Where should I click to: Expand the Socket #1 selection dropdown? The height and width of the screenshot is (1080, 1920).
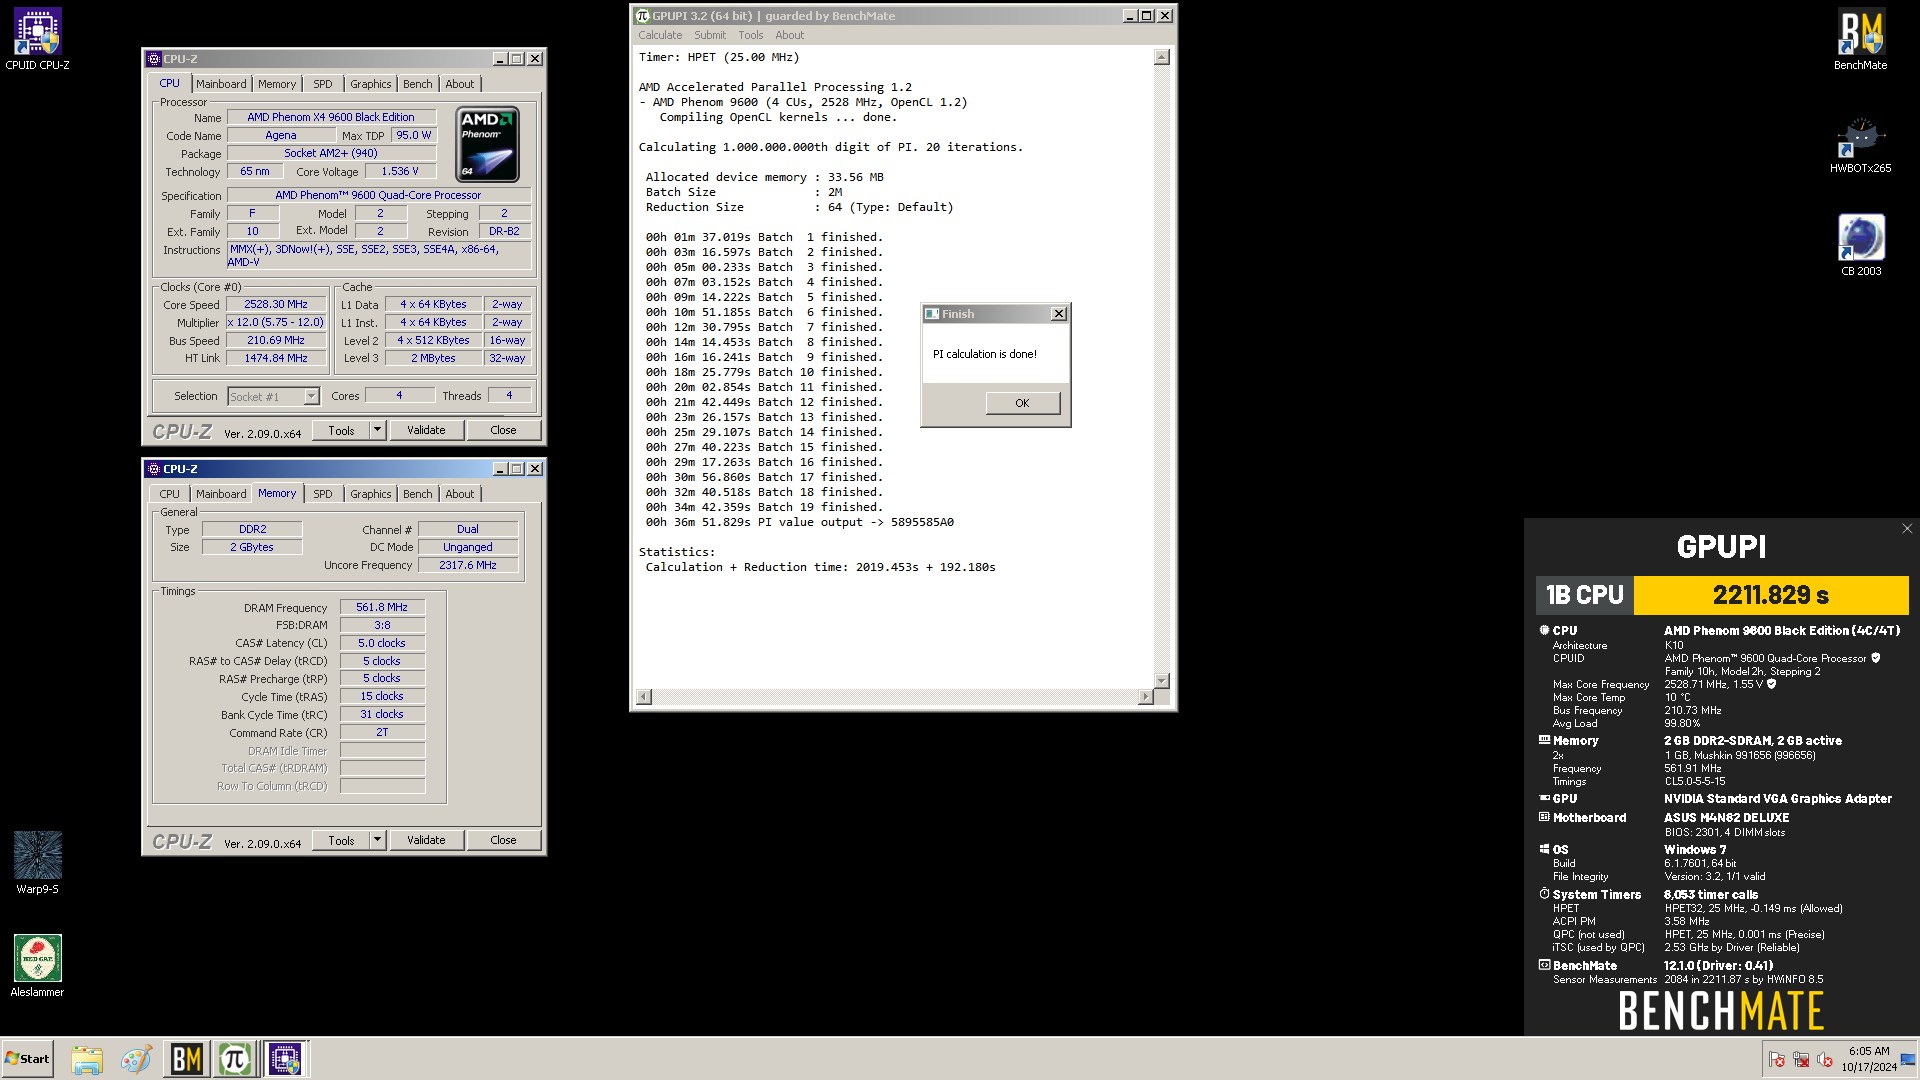click(x=311, y=397)
